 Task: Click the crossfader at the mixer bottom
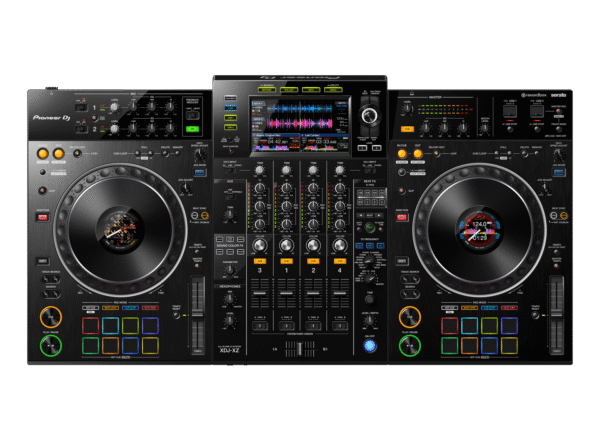point(300,348)
